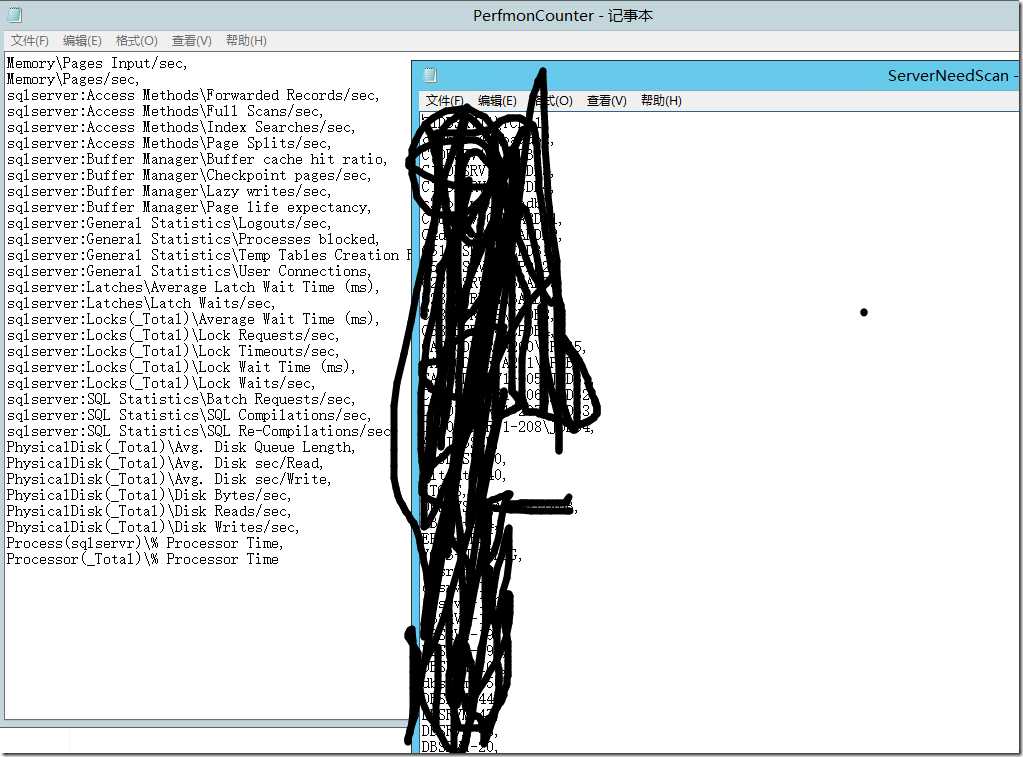The width and height of the screenshot is (1023, 757).
Task: Click 'Buffer Manager\Checkpoint pages/sec,' line
Action: tap(189, 176)
